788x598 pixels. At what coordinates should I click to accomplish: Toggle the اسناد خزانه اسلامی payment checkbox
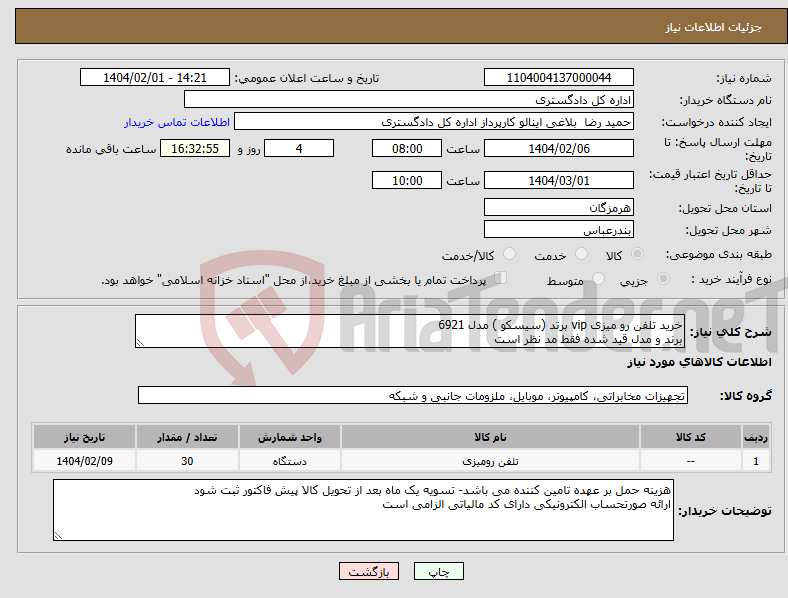click(501, 278)
